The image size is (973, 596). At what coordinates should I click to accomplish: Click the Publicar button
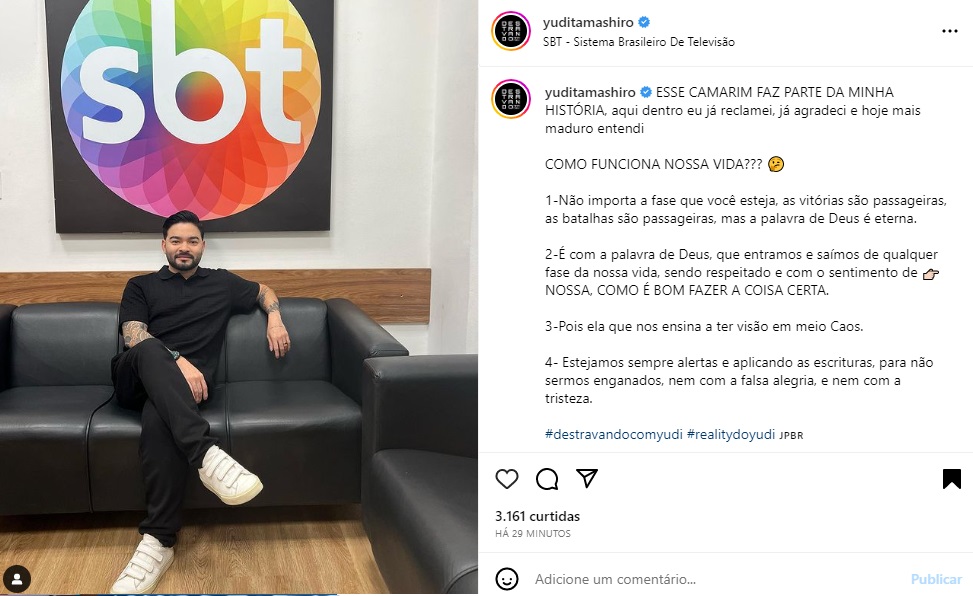(x=936, y=579)
